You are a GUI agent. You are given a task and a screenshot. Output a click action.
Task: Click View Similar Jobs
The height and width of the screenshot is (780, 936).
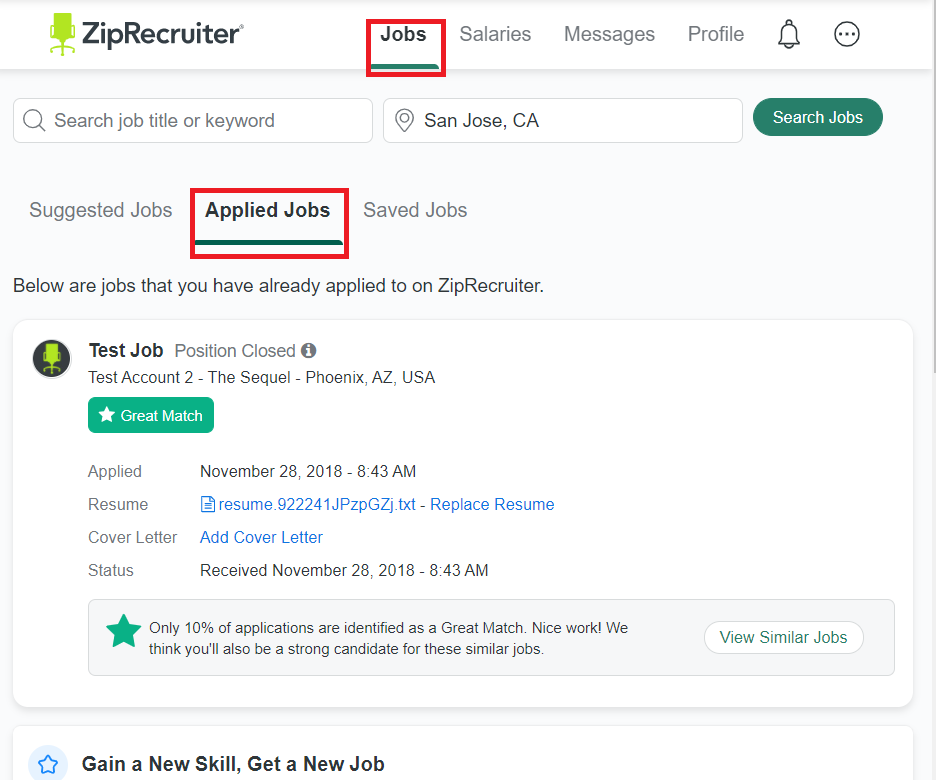(x=783, y=637)
